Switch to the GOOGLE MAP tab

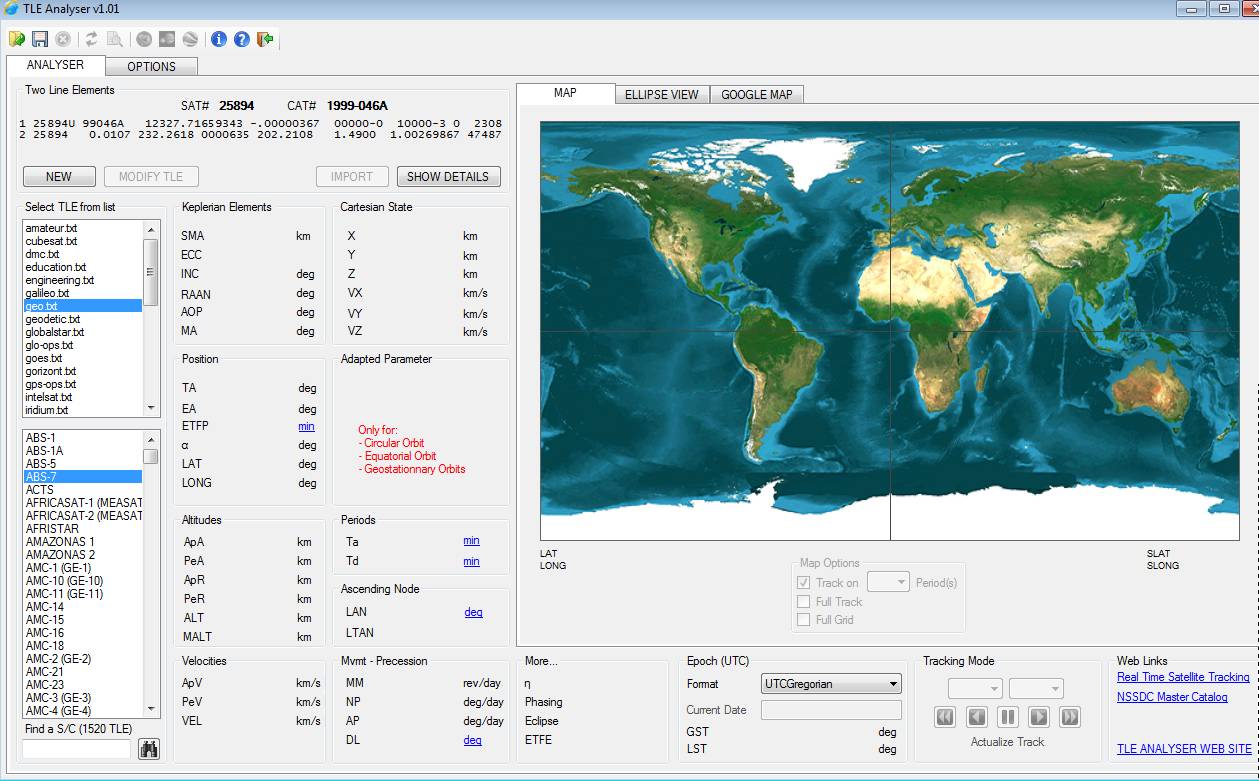[756, 94]
